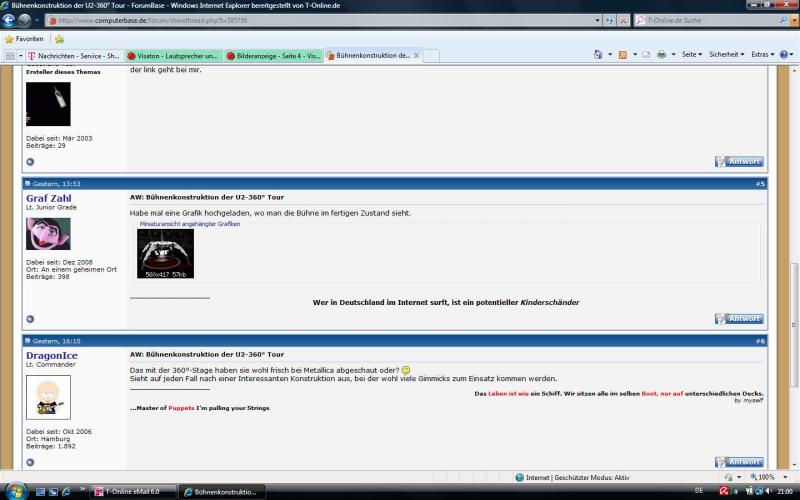Click the Read Mail icon in command bar
The height and width of the screenshot is (500, 800).
[646, 55]
